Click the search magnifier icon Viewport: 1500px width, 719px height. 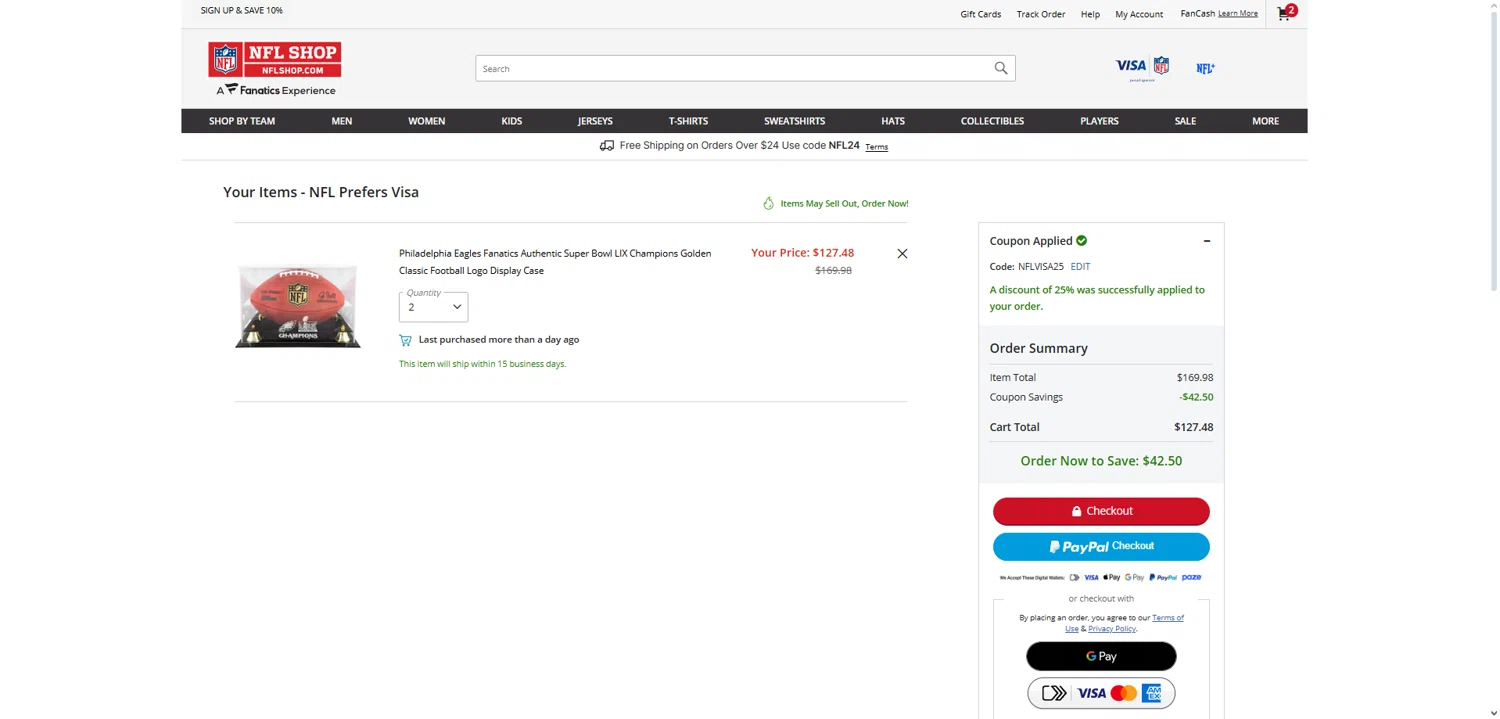coord(1000,68)
